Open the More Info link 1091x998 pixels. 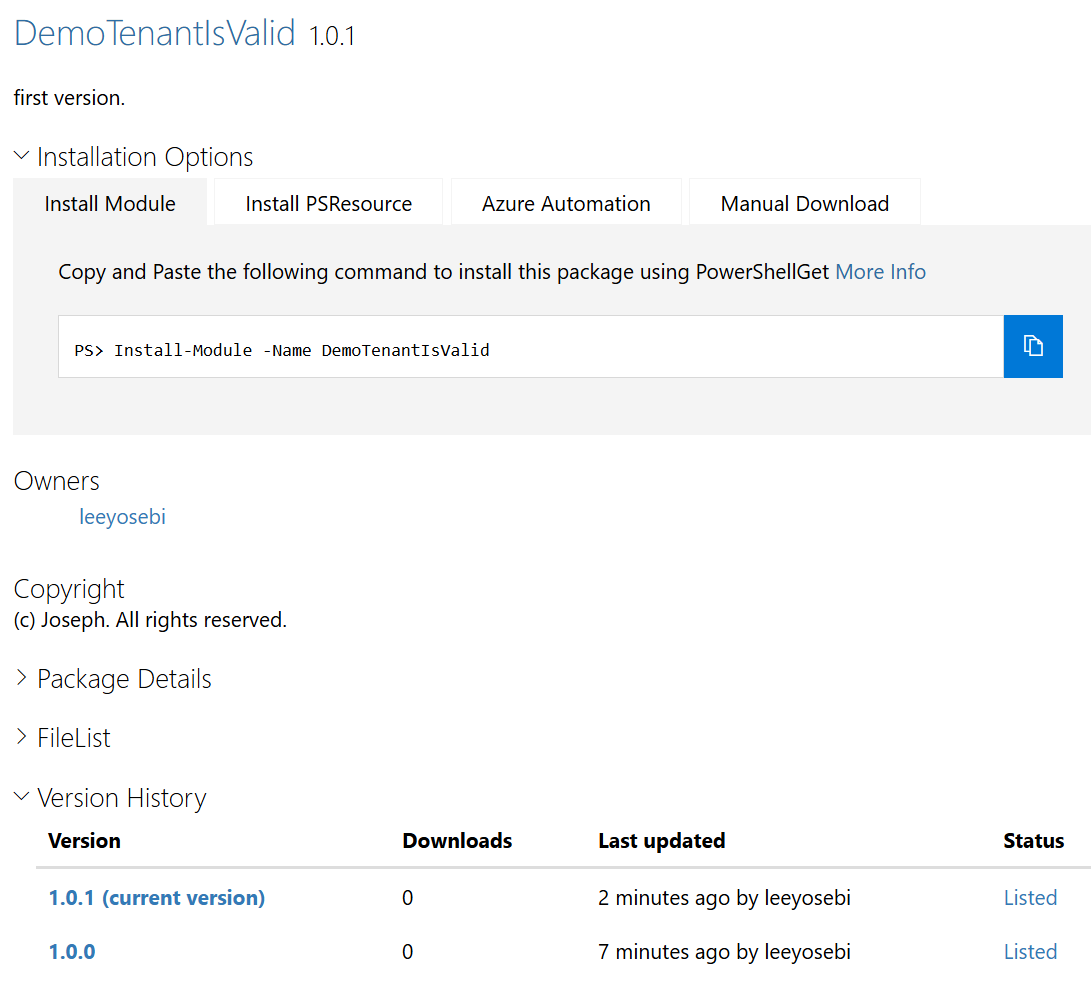point(880,272)
